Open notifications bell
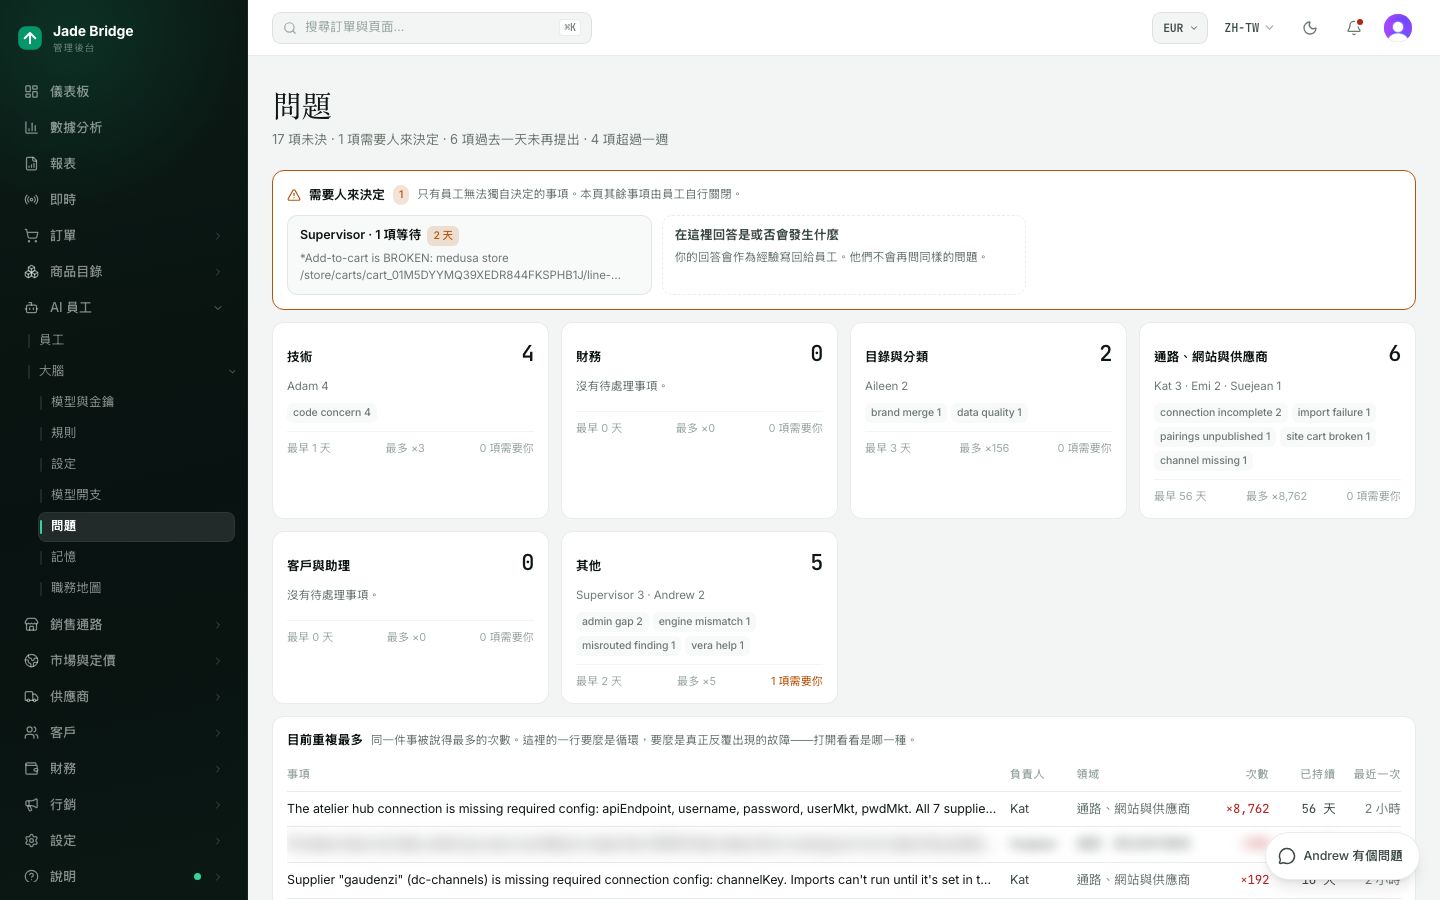1440x900 pixels. click(x=1354, y=28)
